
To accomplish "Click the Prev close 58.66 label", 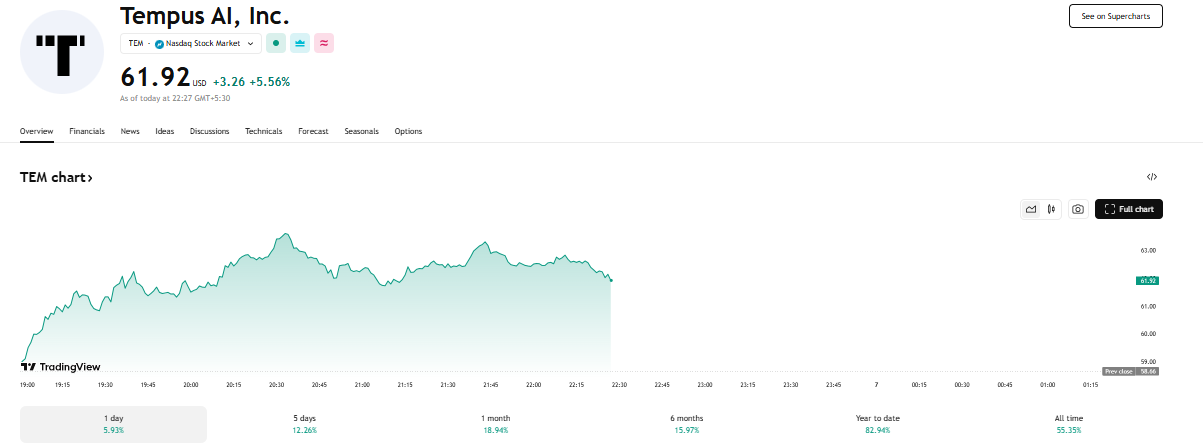I will tap(1130, 371).
